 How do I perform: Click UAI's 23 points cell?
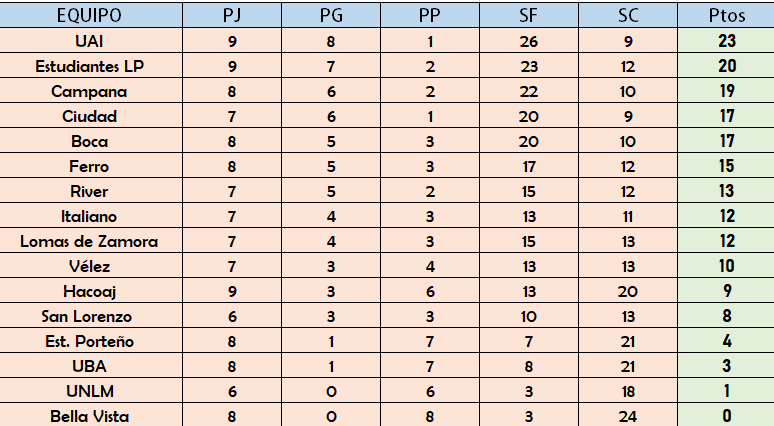[726, 40]
